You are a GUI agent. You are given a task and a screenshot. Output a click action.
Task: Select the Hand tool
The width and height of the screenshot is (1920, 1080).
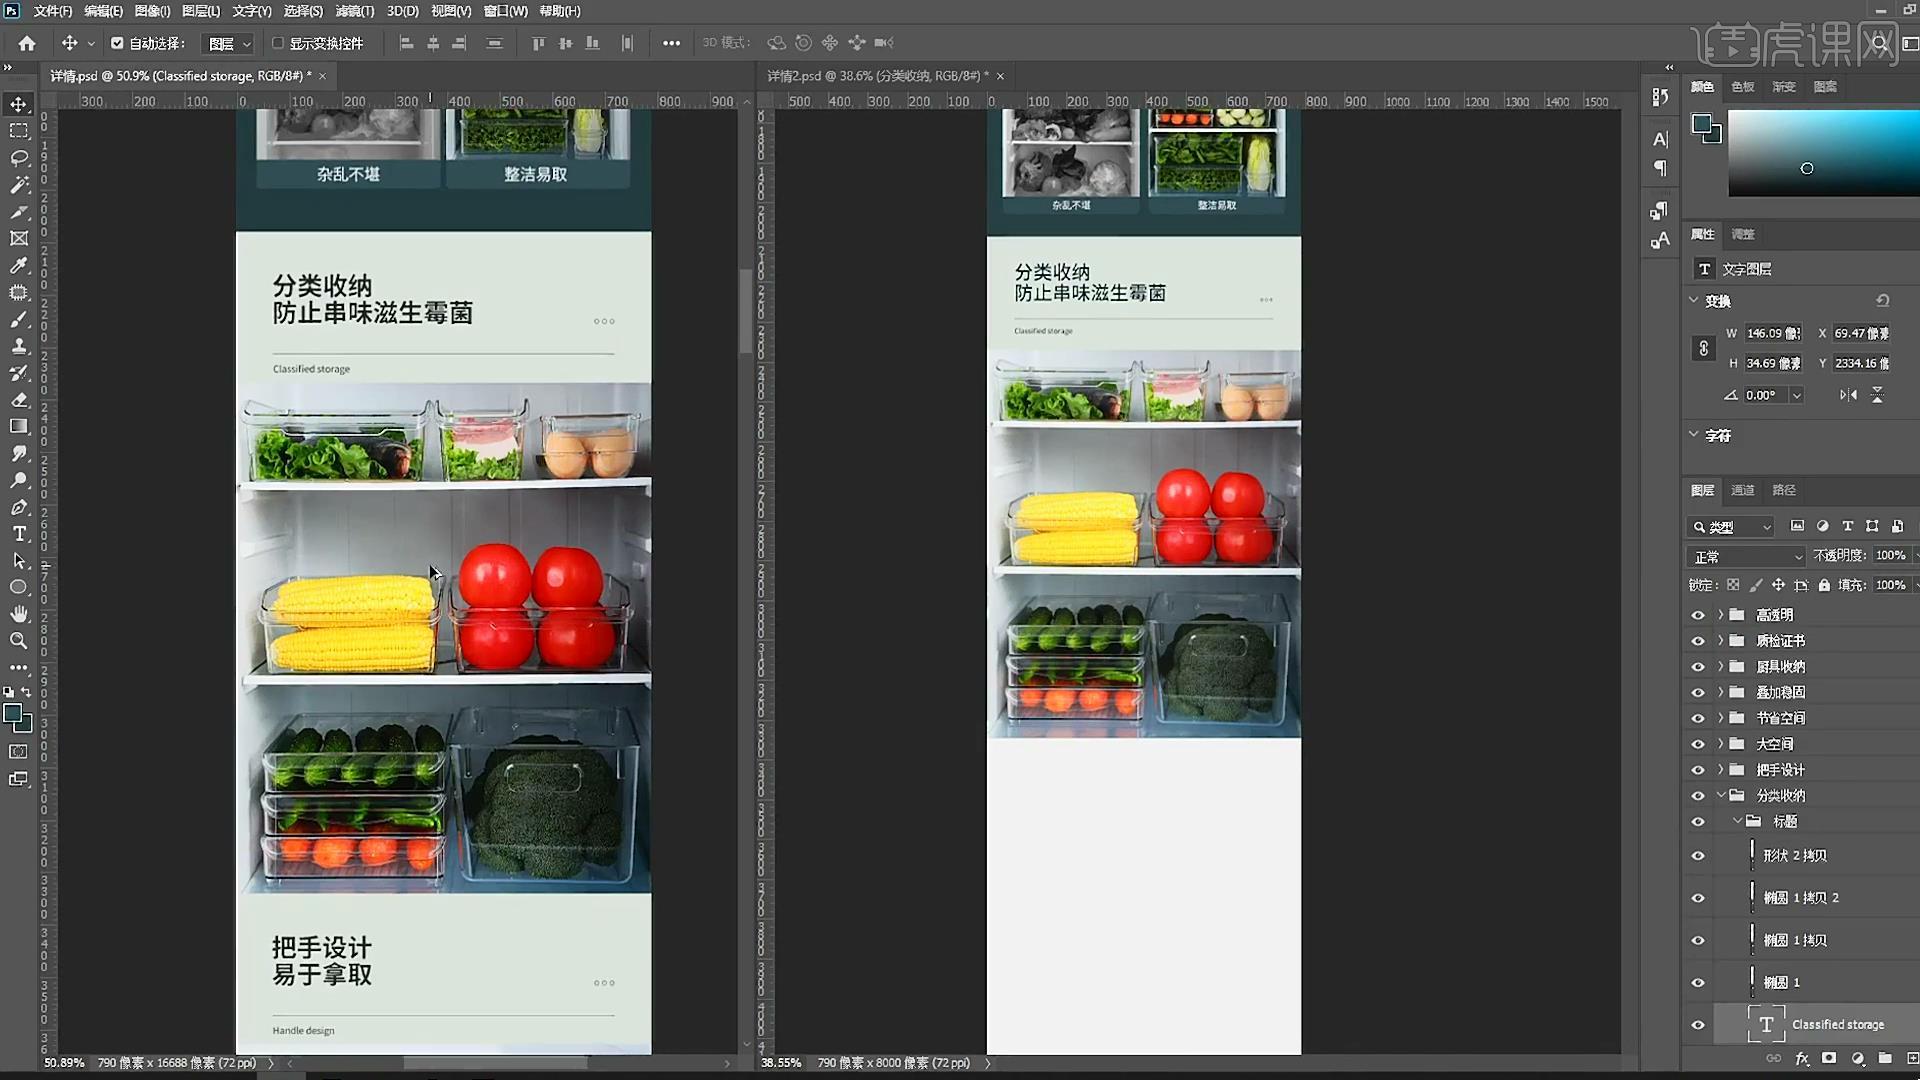(x=19, y=614)
